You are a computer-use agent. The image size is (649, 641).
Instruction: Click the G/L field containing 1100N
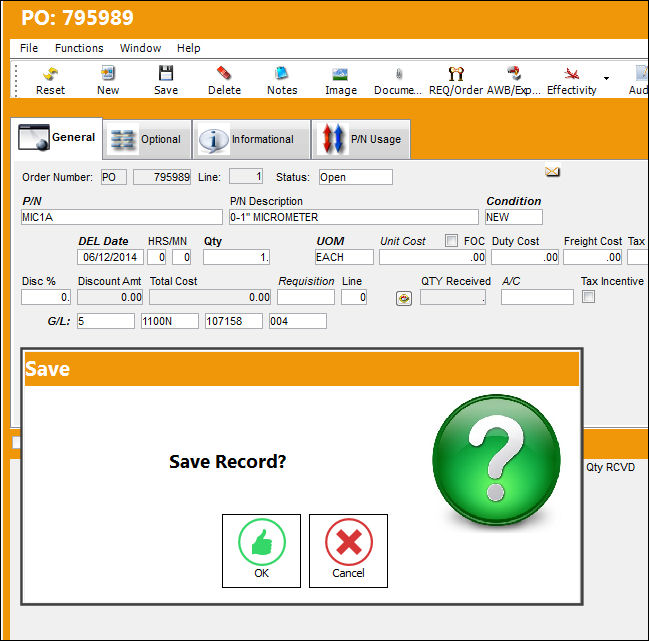tap(170, 321)
